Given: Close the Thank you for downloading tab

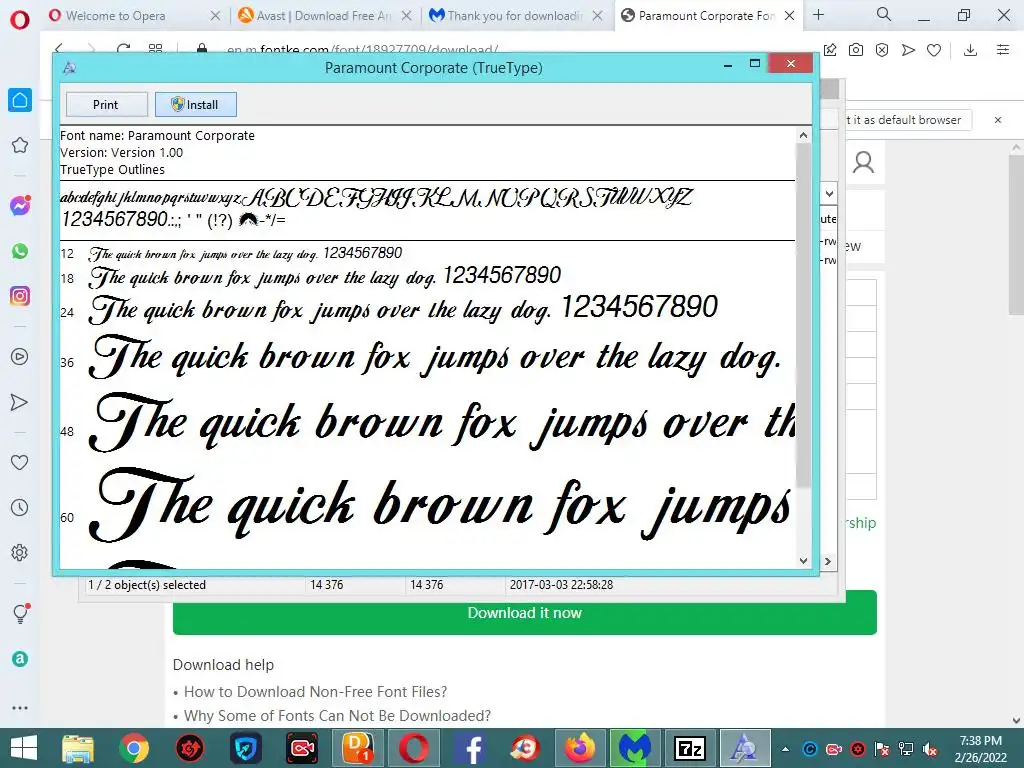Looking at the screenshot, I should [x=597, y=16].
